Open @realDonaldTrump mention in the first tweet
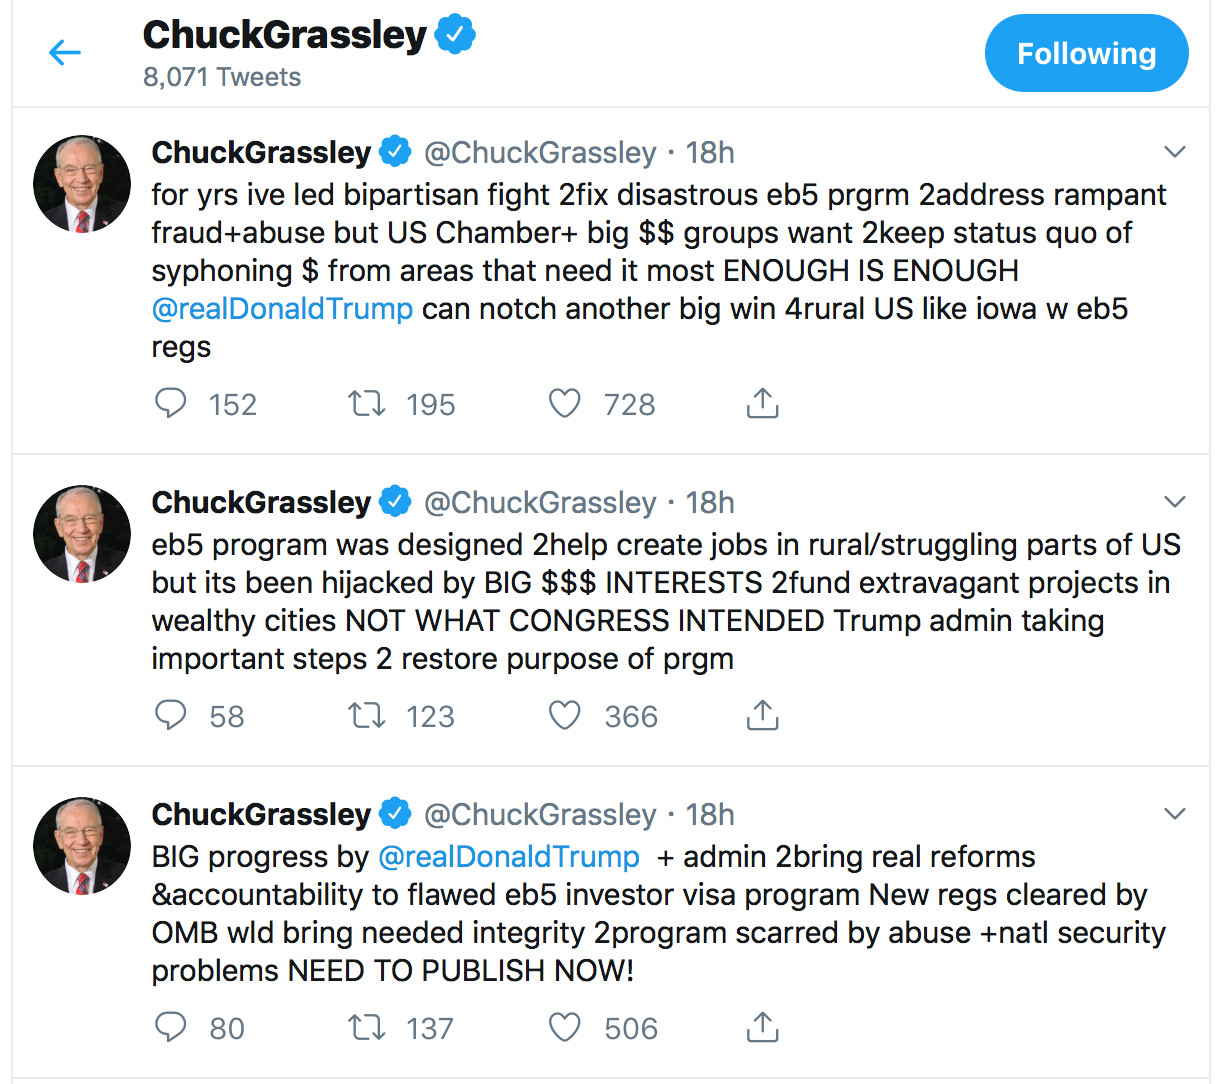1222x1084 pixels. [282, 309]
